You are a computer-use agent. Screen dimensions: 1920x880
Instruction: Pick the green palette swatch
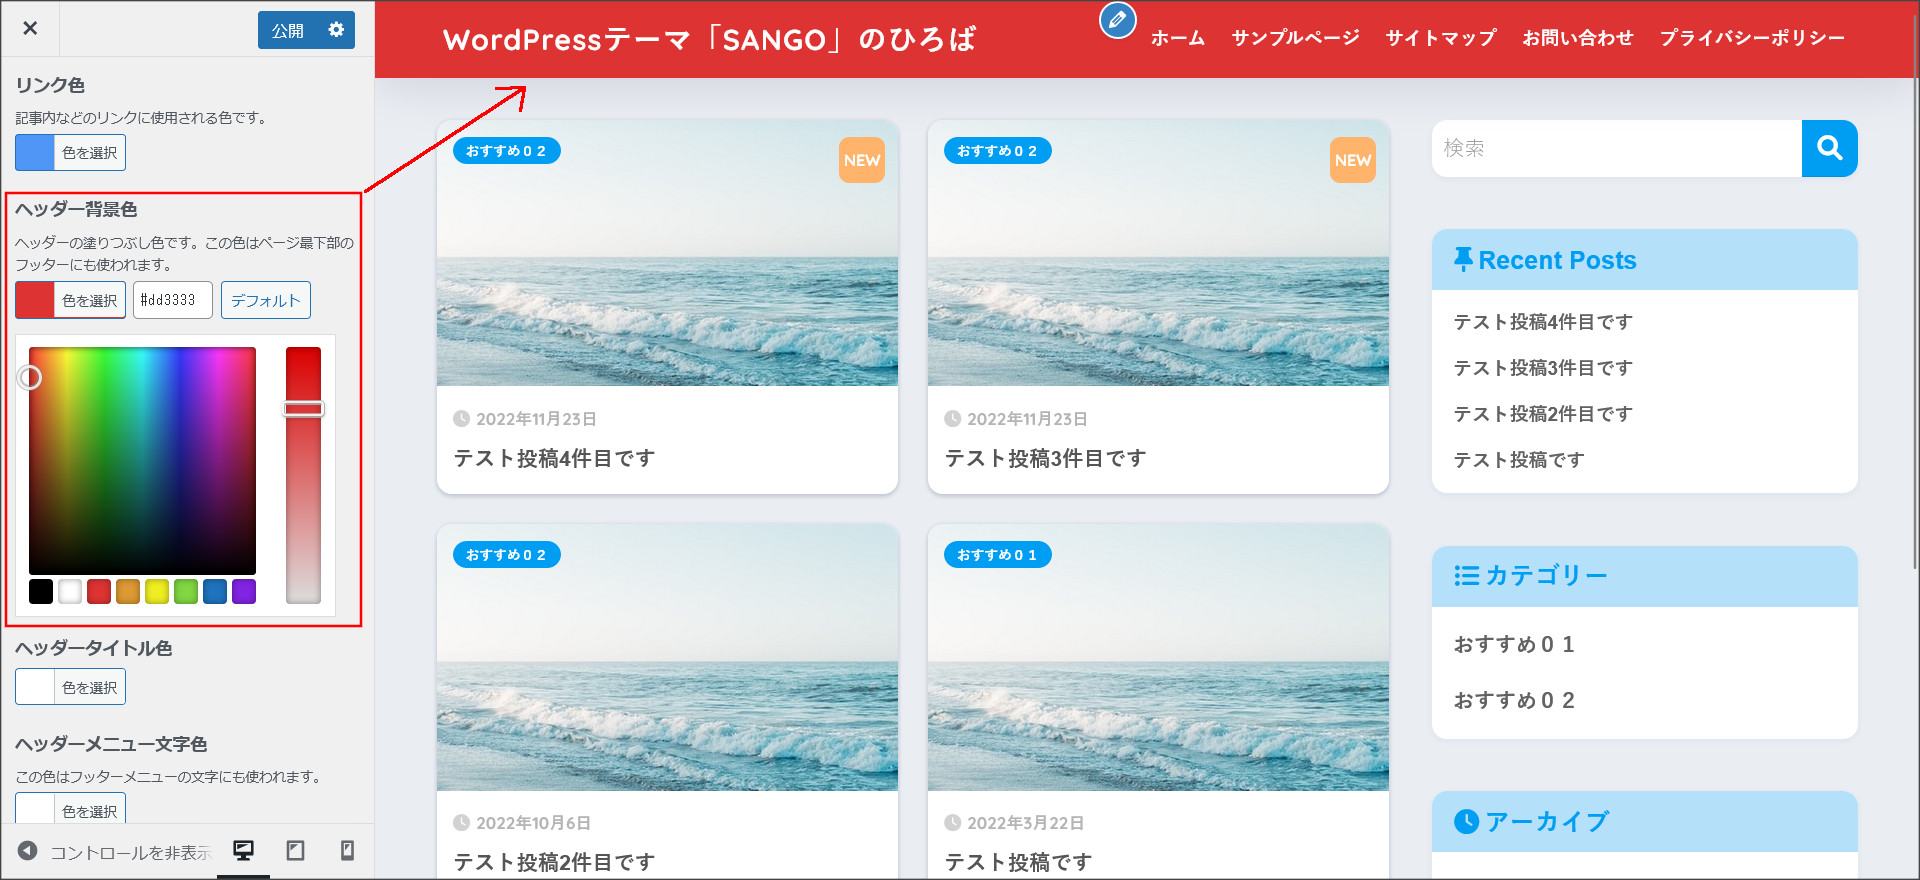pos(186,592)
